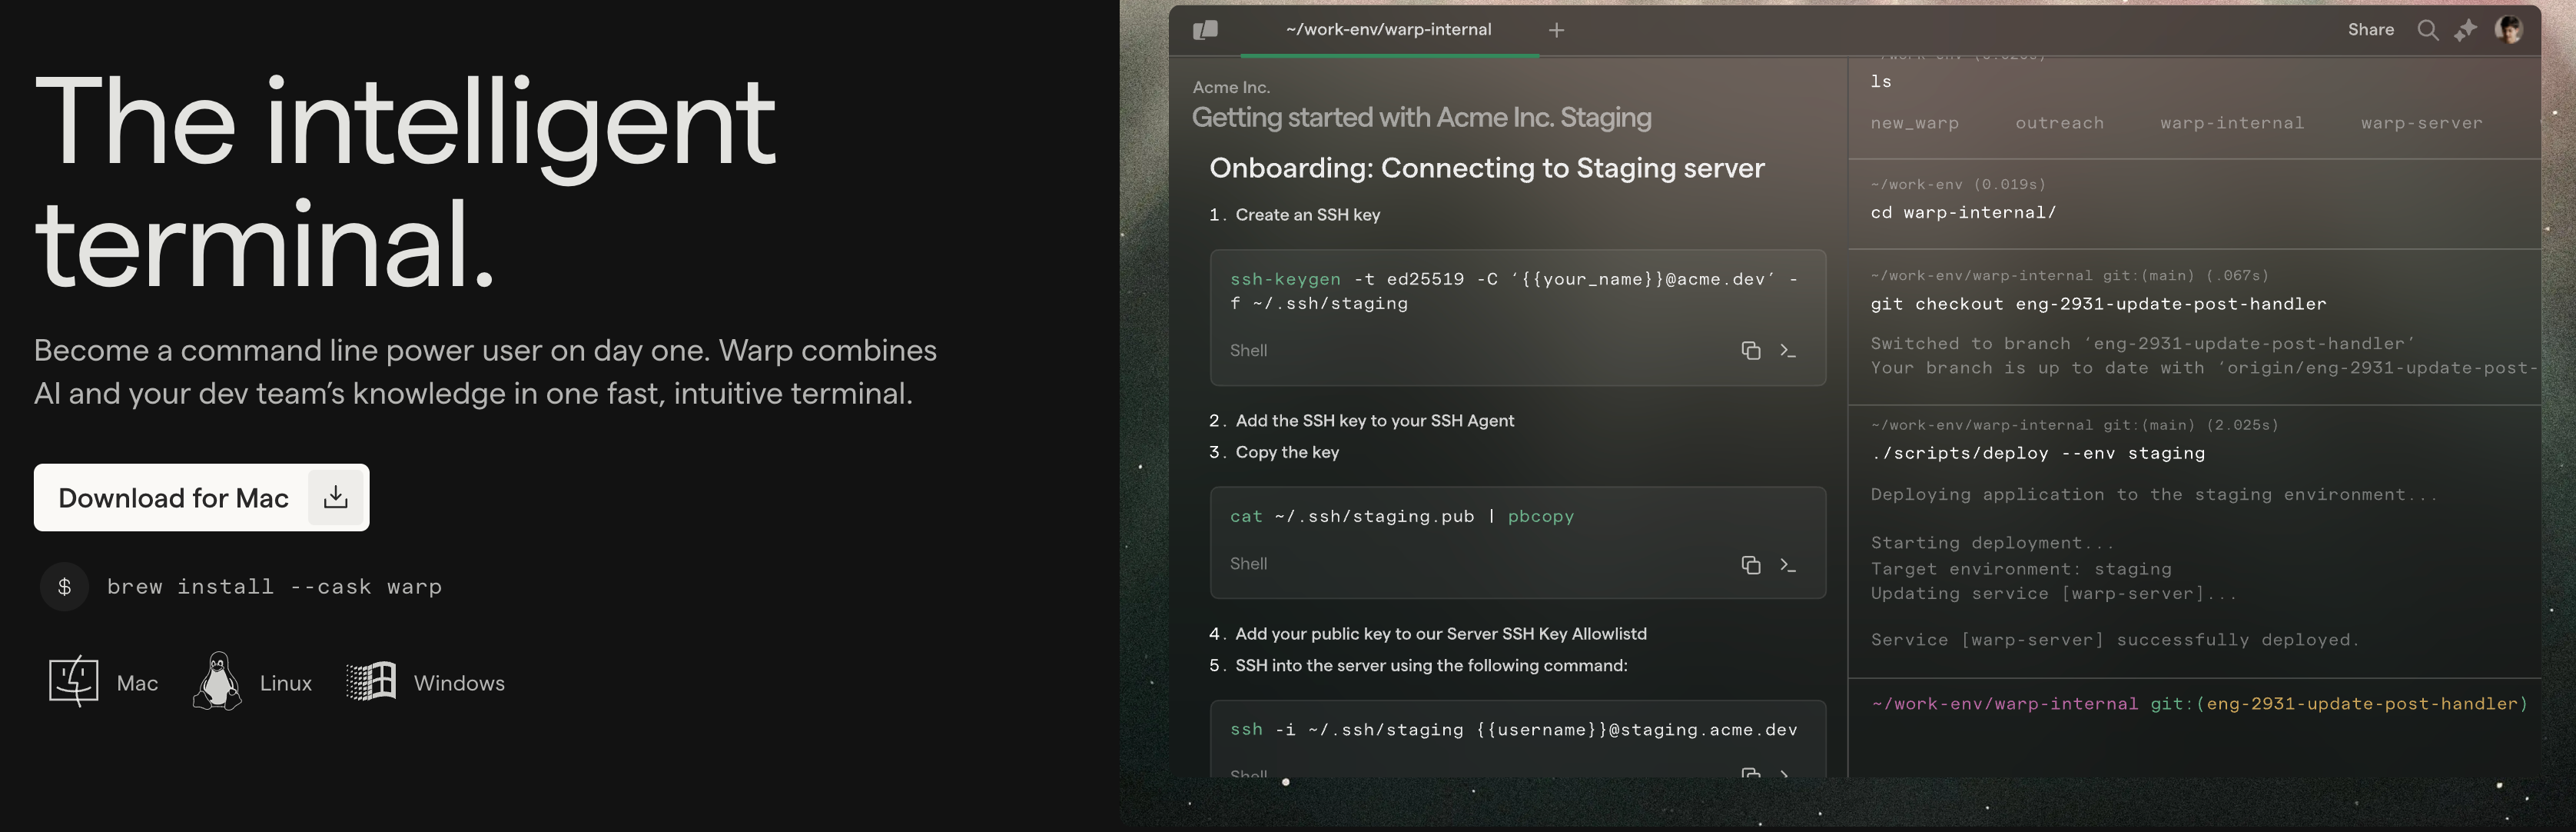Open search with magnifier icon
Screen dimensions: 2576x832
2427,30
